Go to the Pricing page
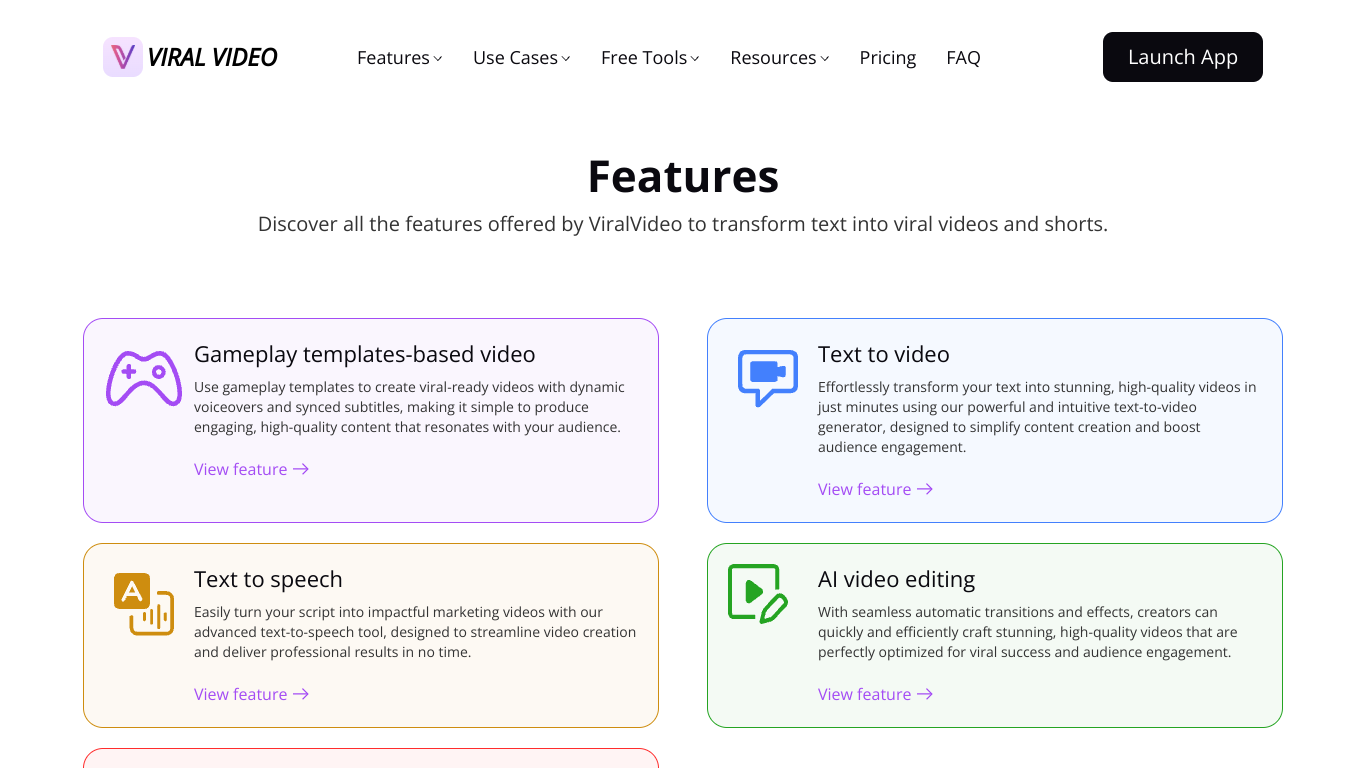 click(888, 58)
